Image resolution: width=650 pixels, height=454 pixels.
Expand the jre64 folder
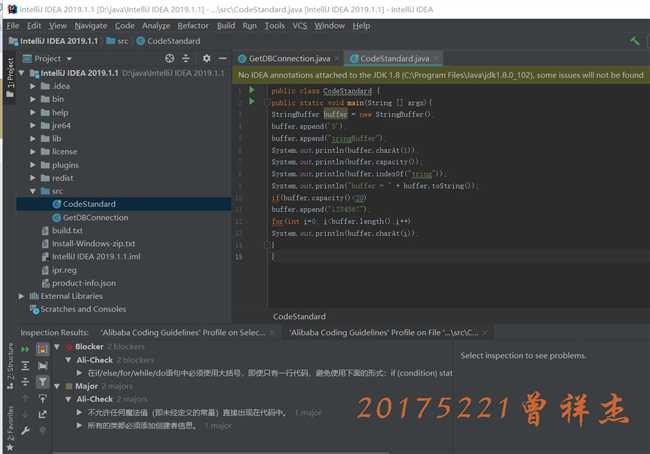pos(33,125)
